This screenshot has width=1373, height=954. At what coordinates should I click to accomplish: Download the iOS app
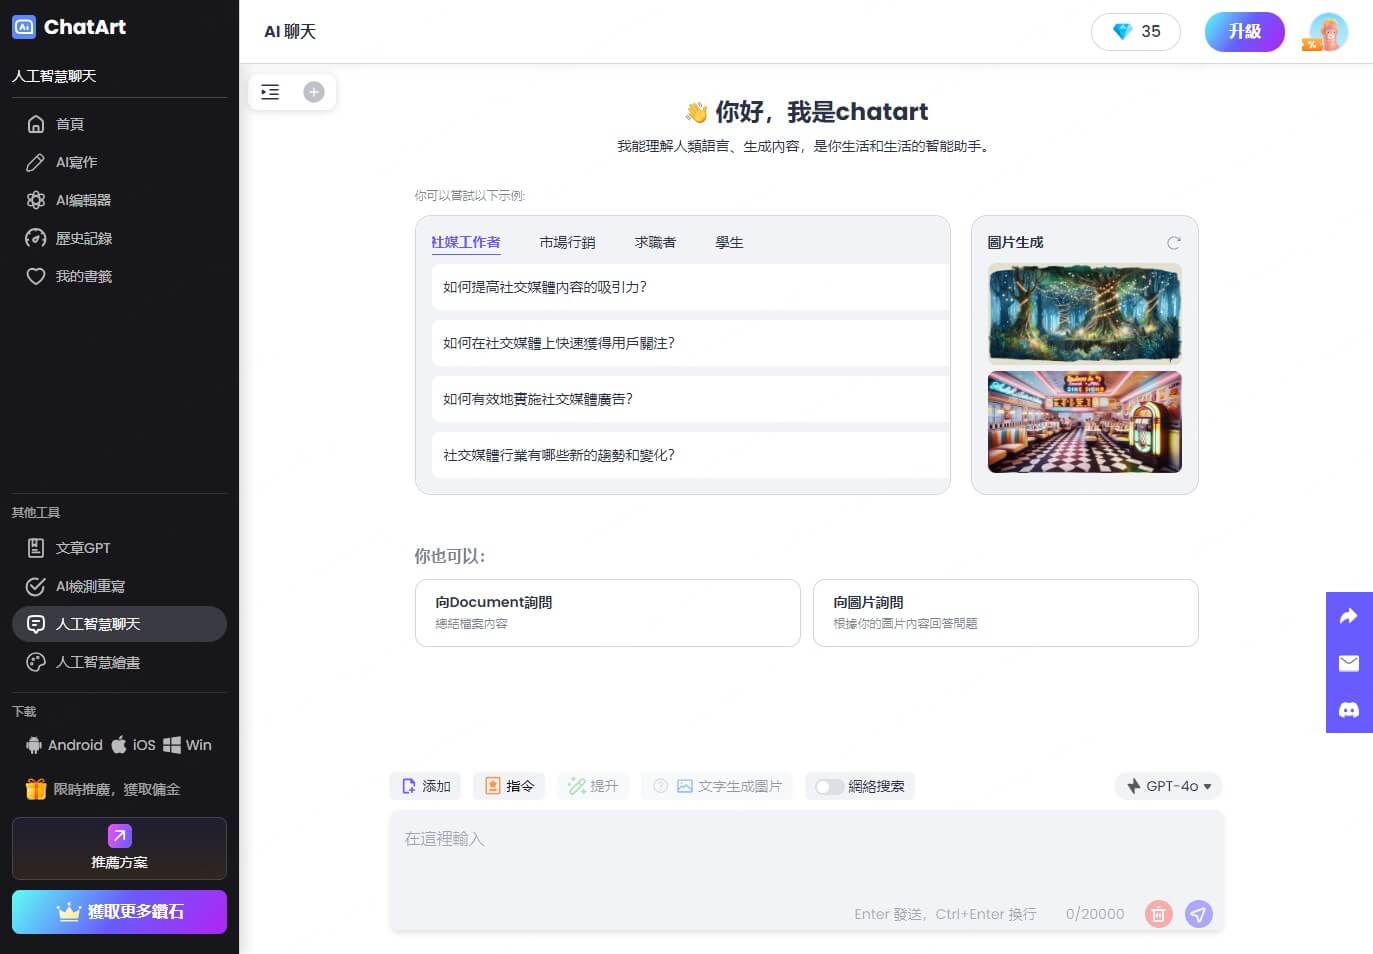[x=133, y=745]
